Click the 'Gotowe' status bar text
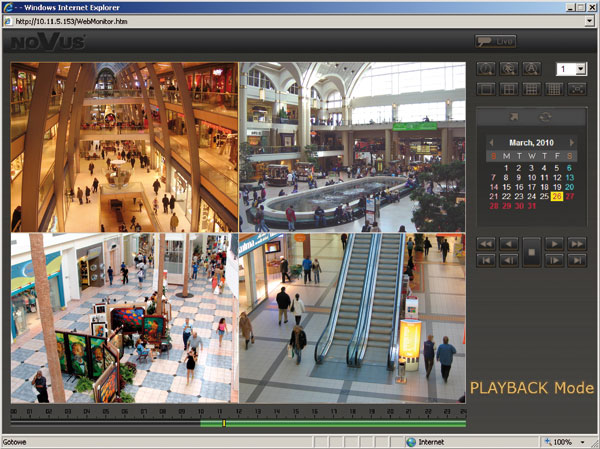 click(14, 442)
